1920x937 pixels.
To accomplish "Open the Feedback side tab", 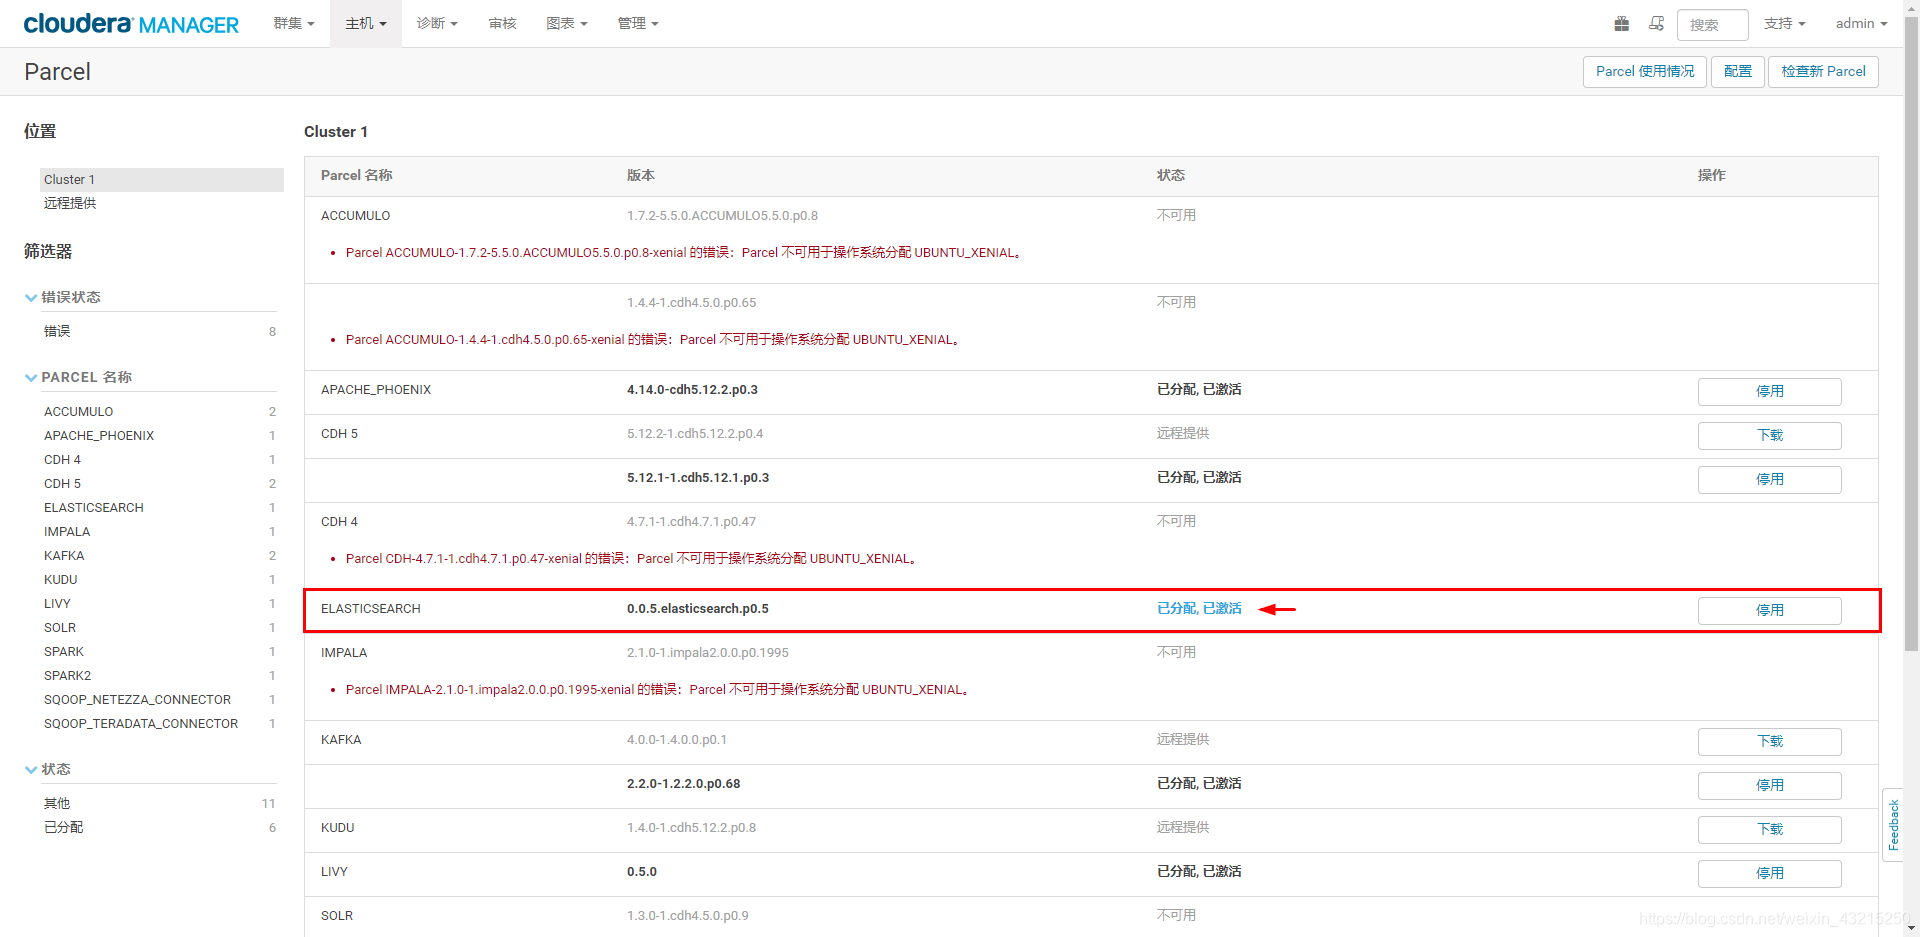I will click(x=1893, y=825).
